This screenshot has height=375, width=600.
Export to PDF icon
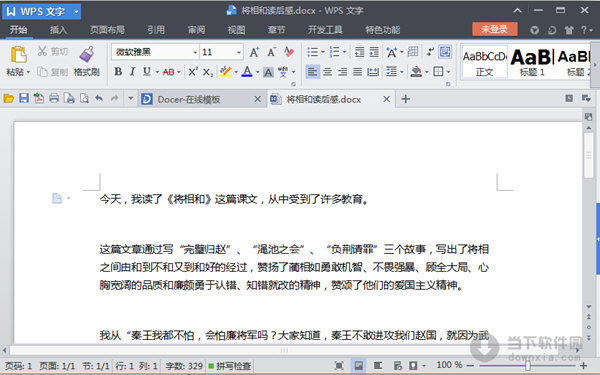[39, 99]
